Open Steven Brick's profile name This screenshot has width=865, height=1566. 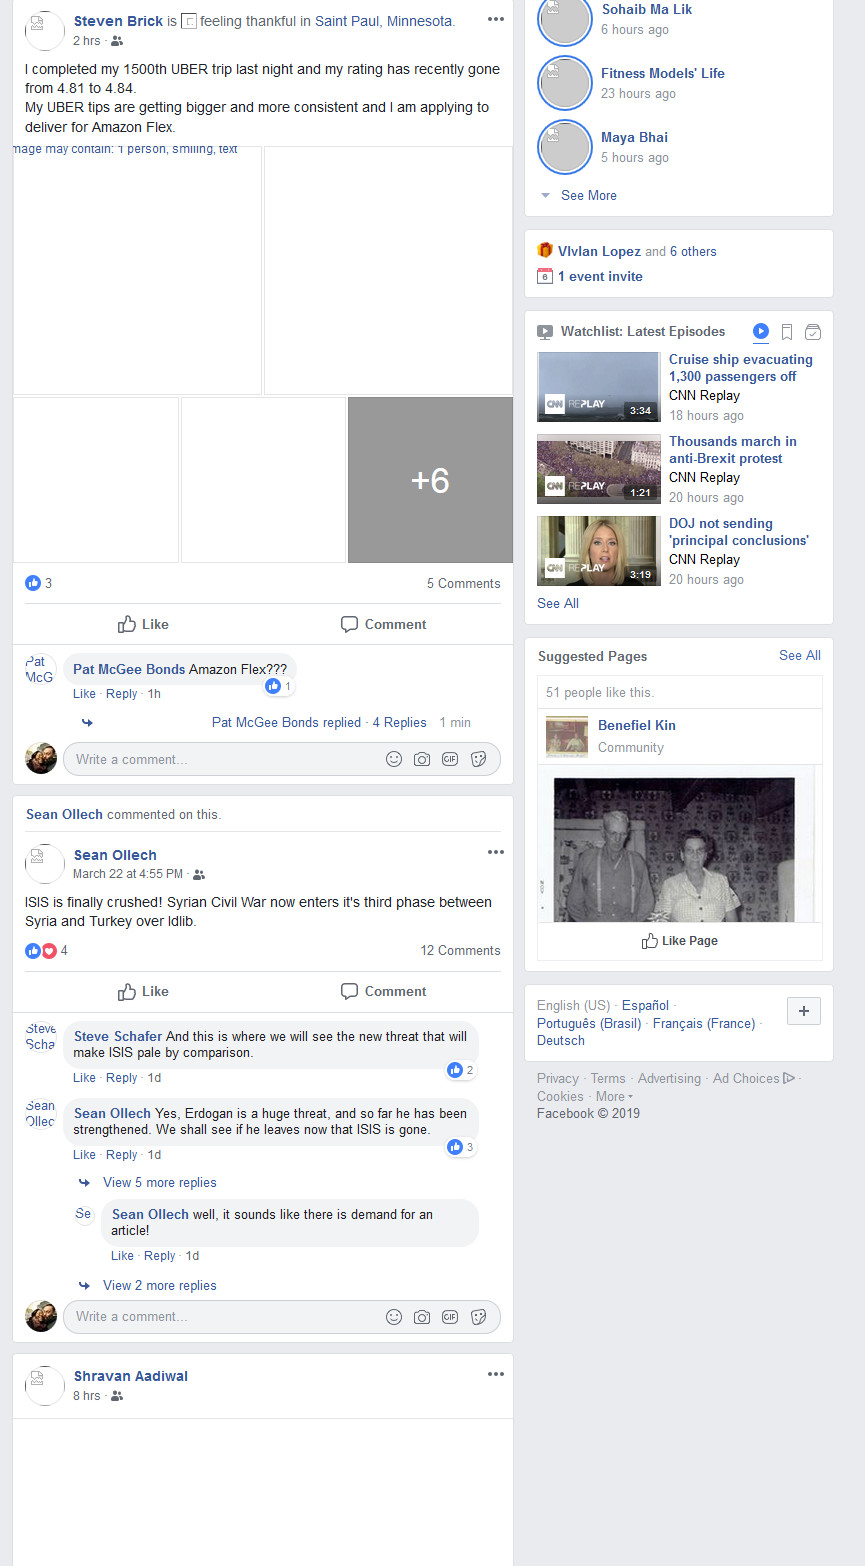[x=118, y=21]
